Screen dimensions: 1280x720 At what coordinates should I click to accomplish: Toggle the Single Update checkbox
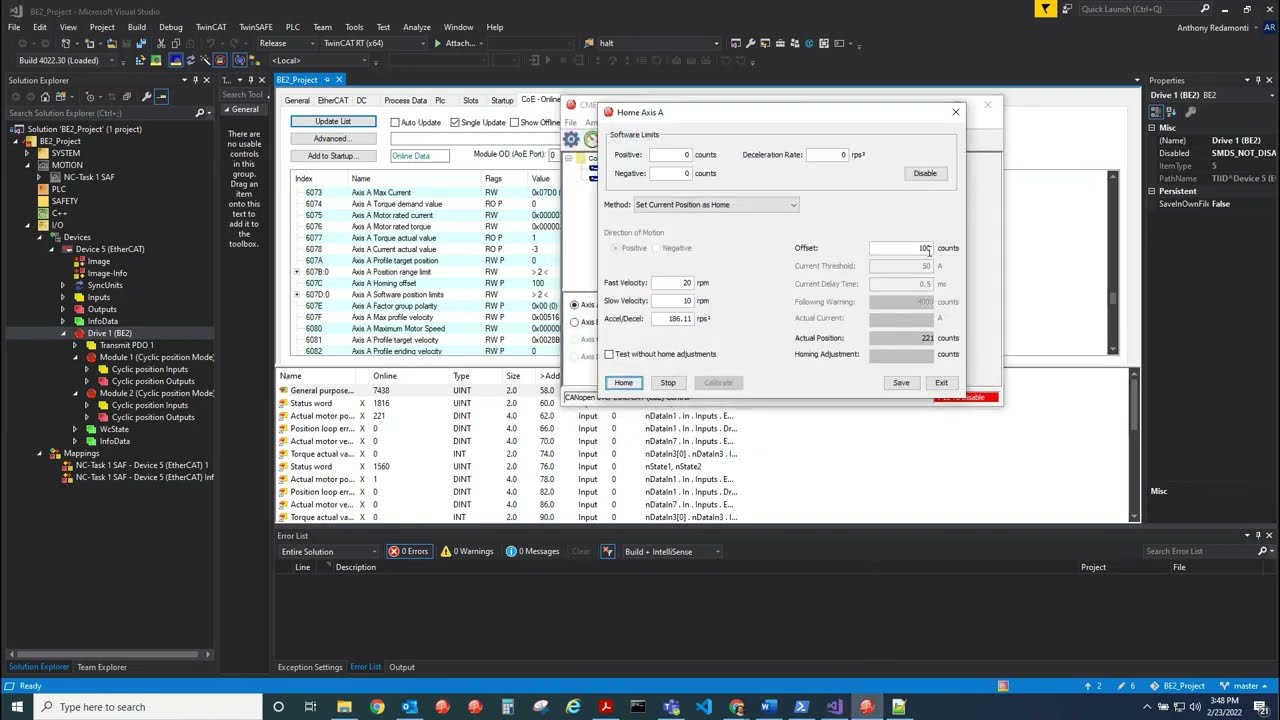pos(455,122)
